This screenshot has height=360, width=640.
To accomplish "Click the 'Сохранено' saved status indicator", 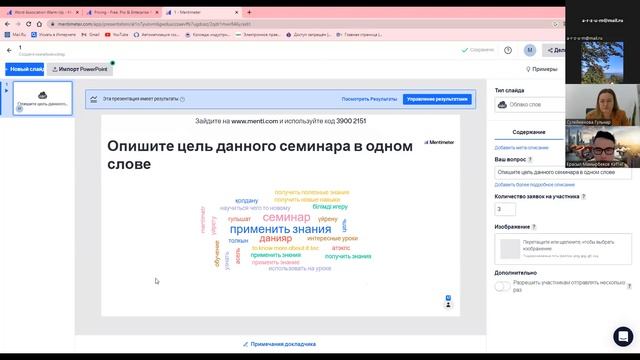I will pos(478,50).
